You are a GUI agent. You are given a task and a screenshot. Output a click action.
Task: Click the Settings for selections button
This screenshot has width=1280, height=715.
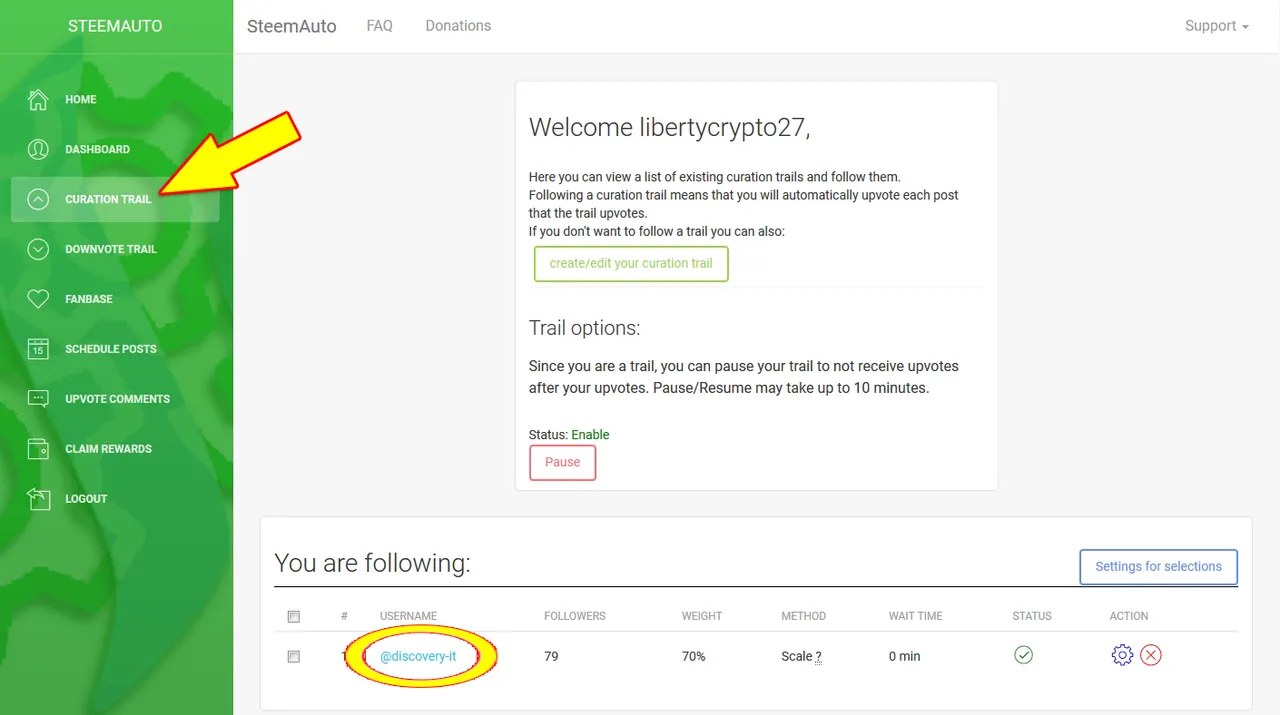click(1158, 566)
